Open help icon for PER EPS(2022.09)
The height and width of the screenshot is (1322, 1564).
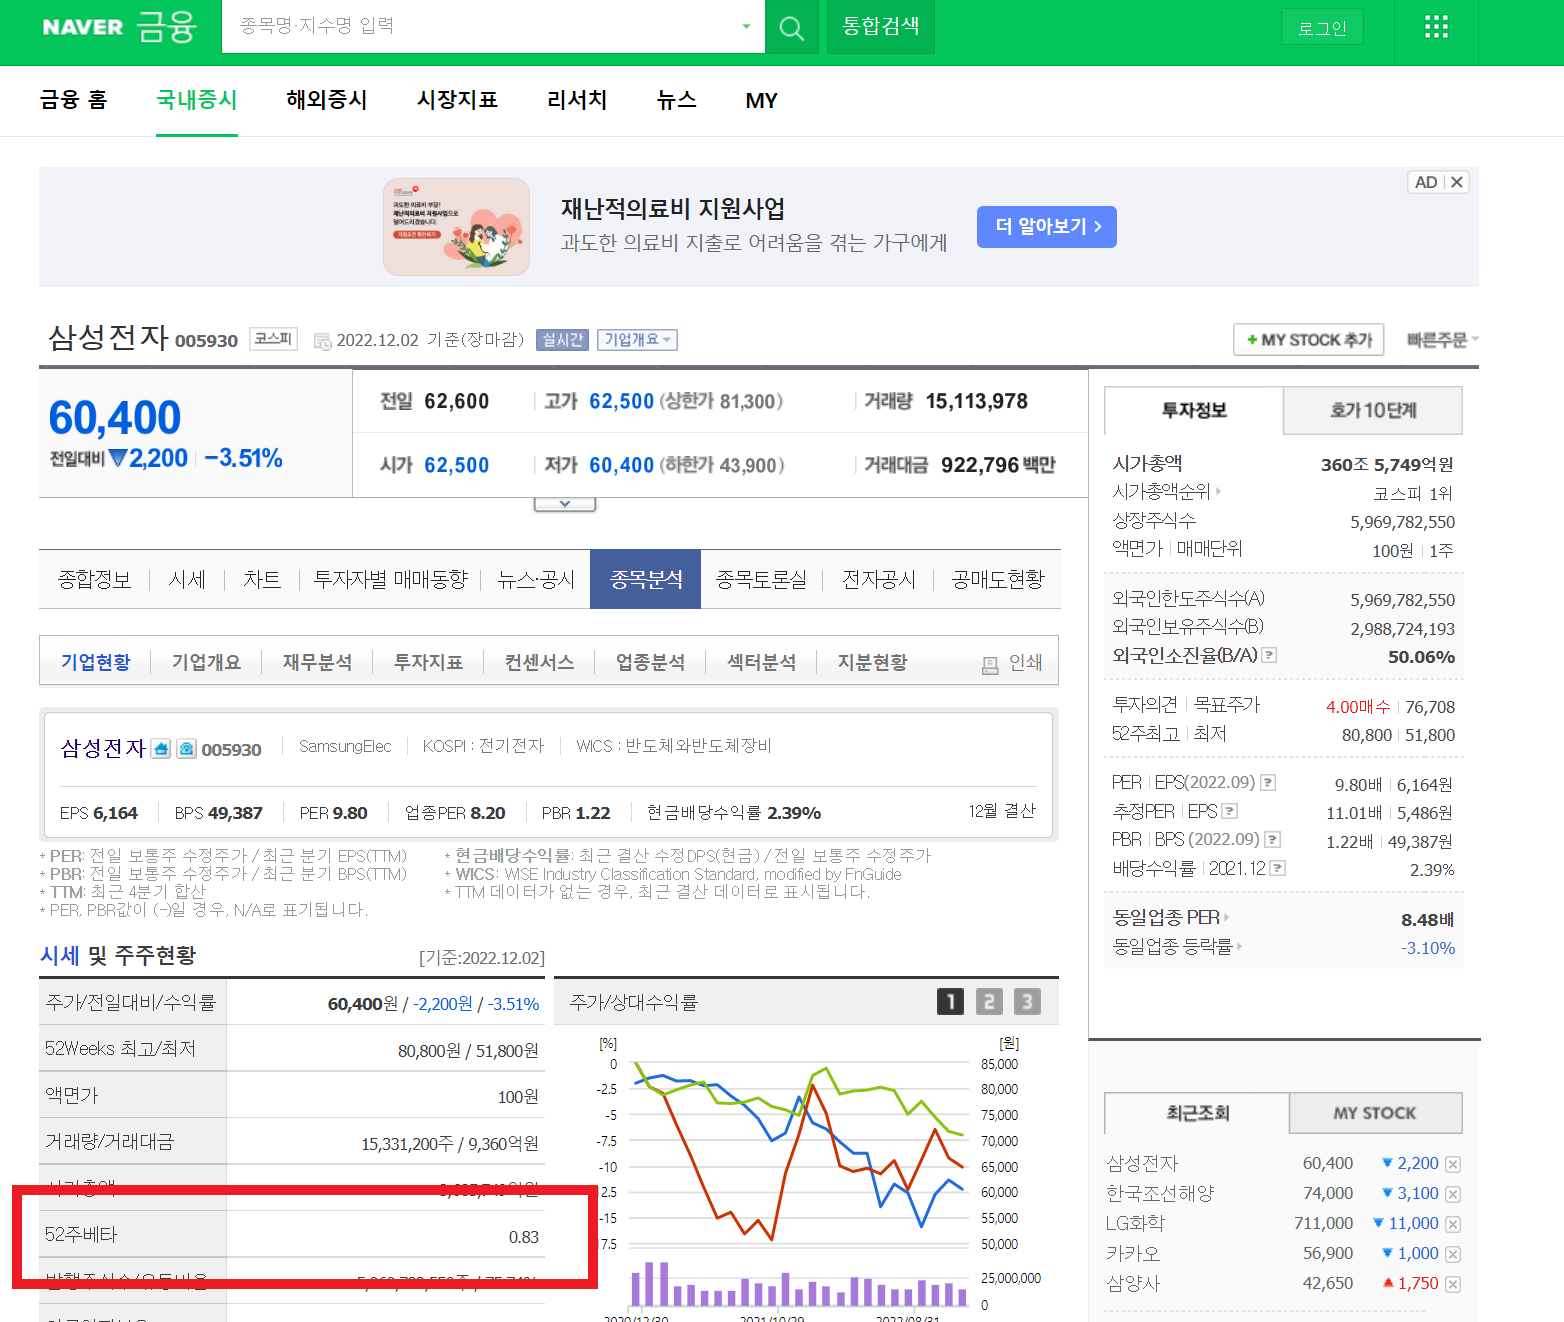click(1268, 782)
